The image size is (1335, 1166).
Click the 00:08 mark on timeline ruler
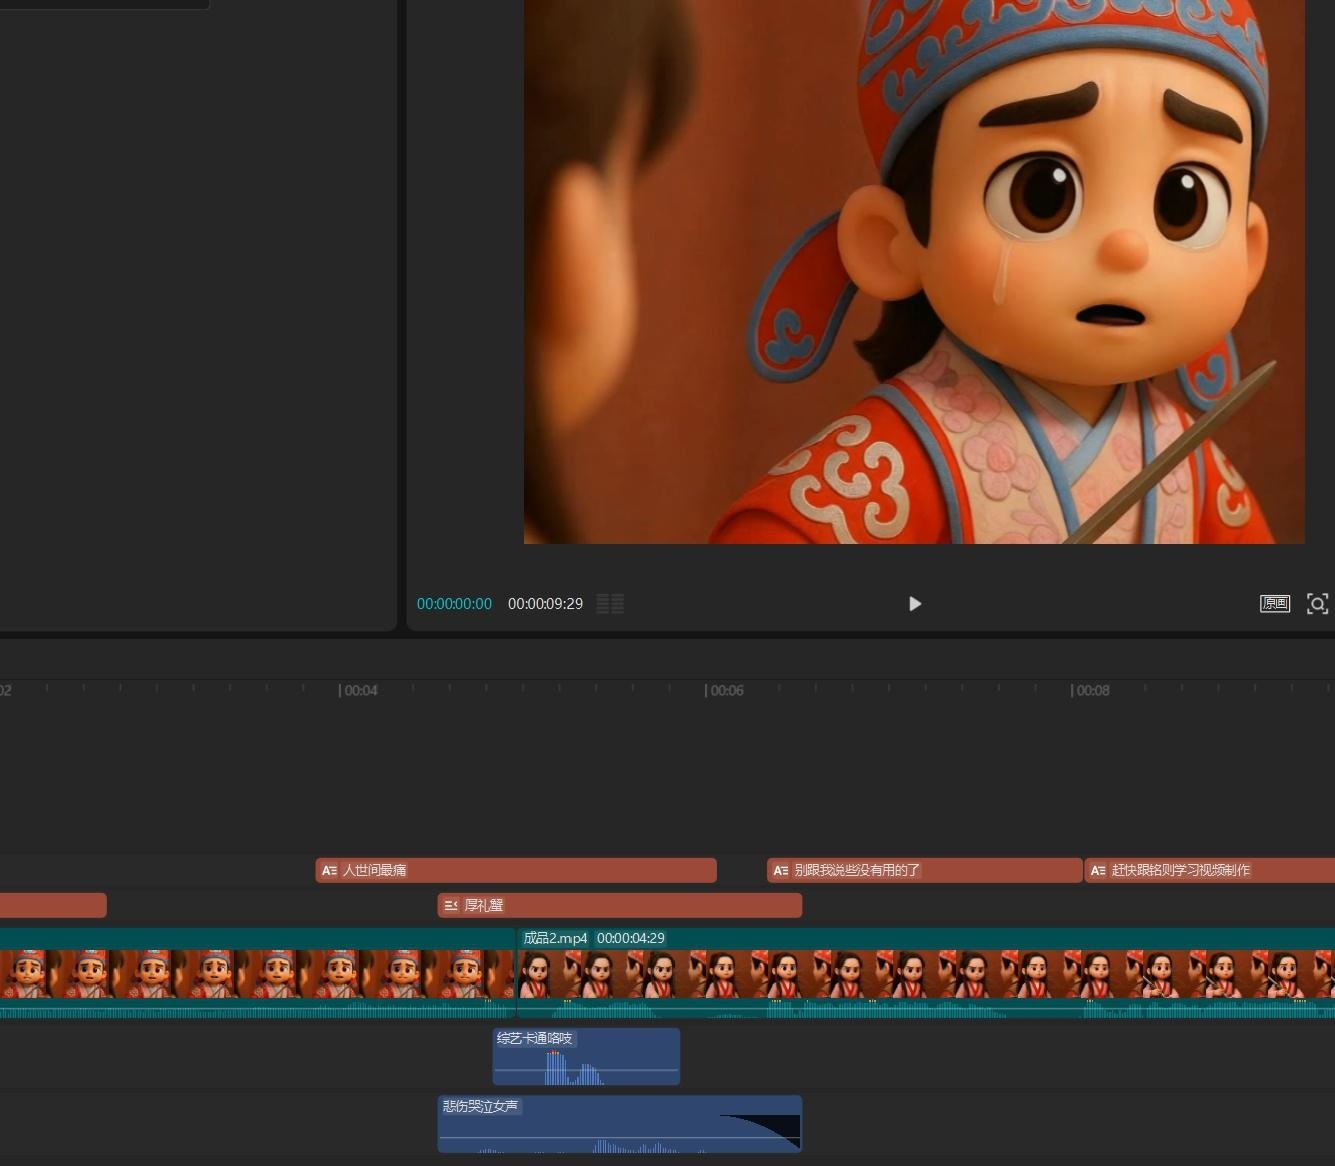point(1090,690)
